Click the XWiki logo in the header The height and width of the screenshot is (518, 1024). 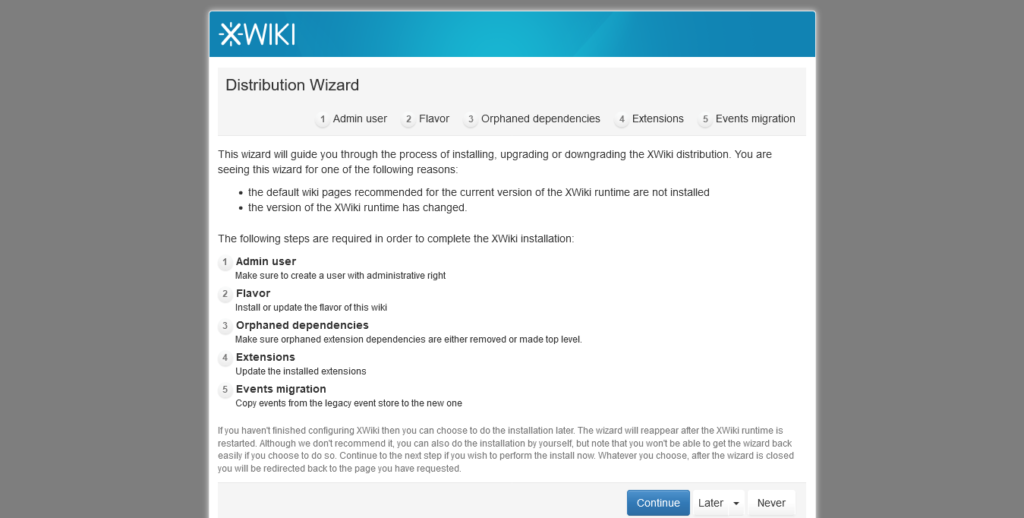257,35
